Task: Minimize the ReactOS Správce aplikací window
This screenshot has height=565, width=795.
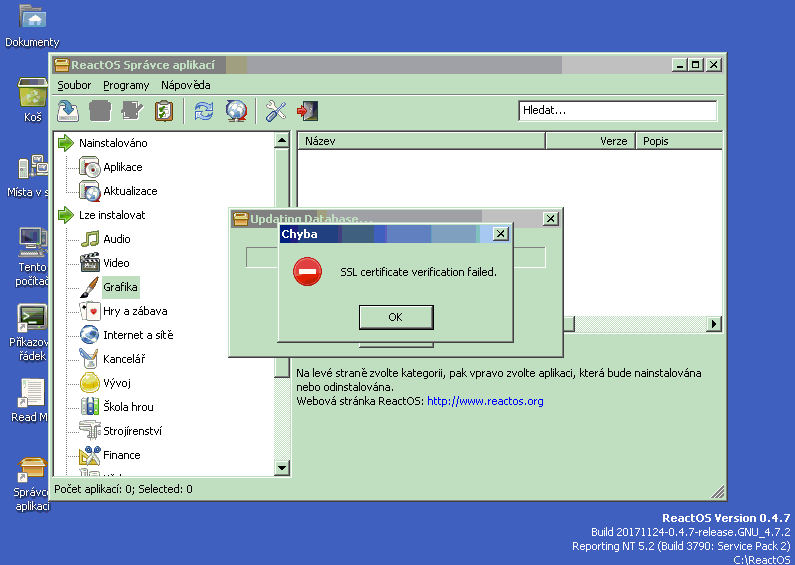Action: point(680,64)
